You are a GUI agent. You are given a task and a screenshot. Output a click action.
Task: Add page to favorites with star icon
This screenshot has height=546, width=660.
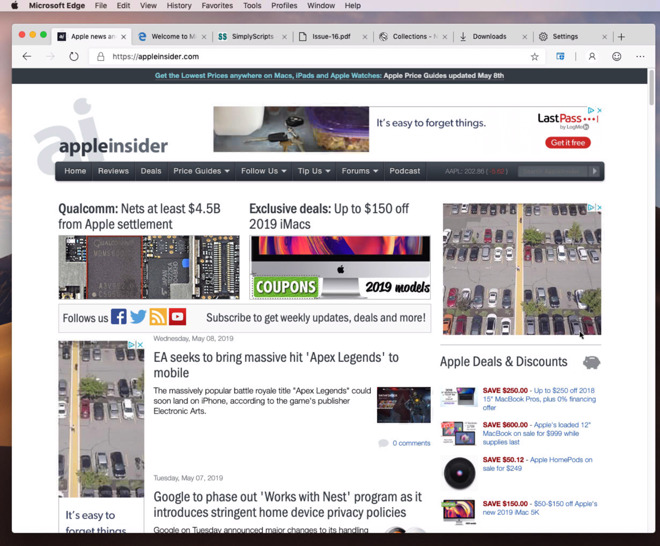point(535,56)
